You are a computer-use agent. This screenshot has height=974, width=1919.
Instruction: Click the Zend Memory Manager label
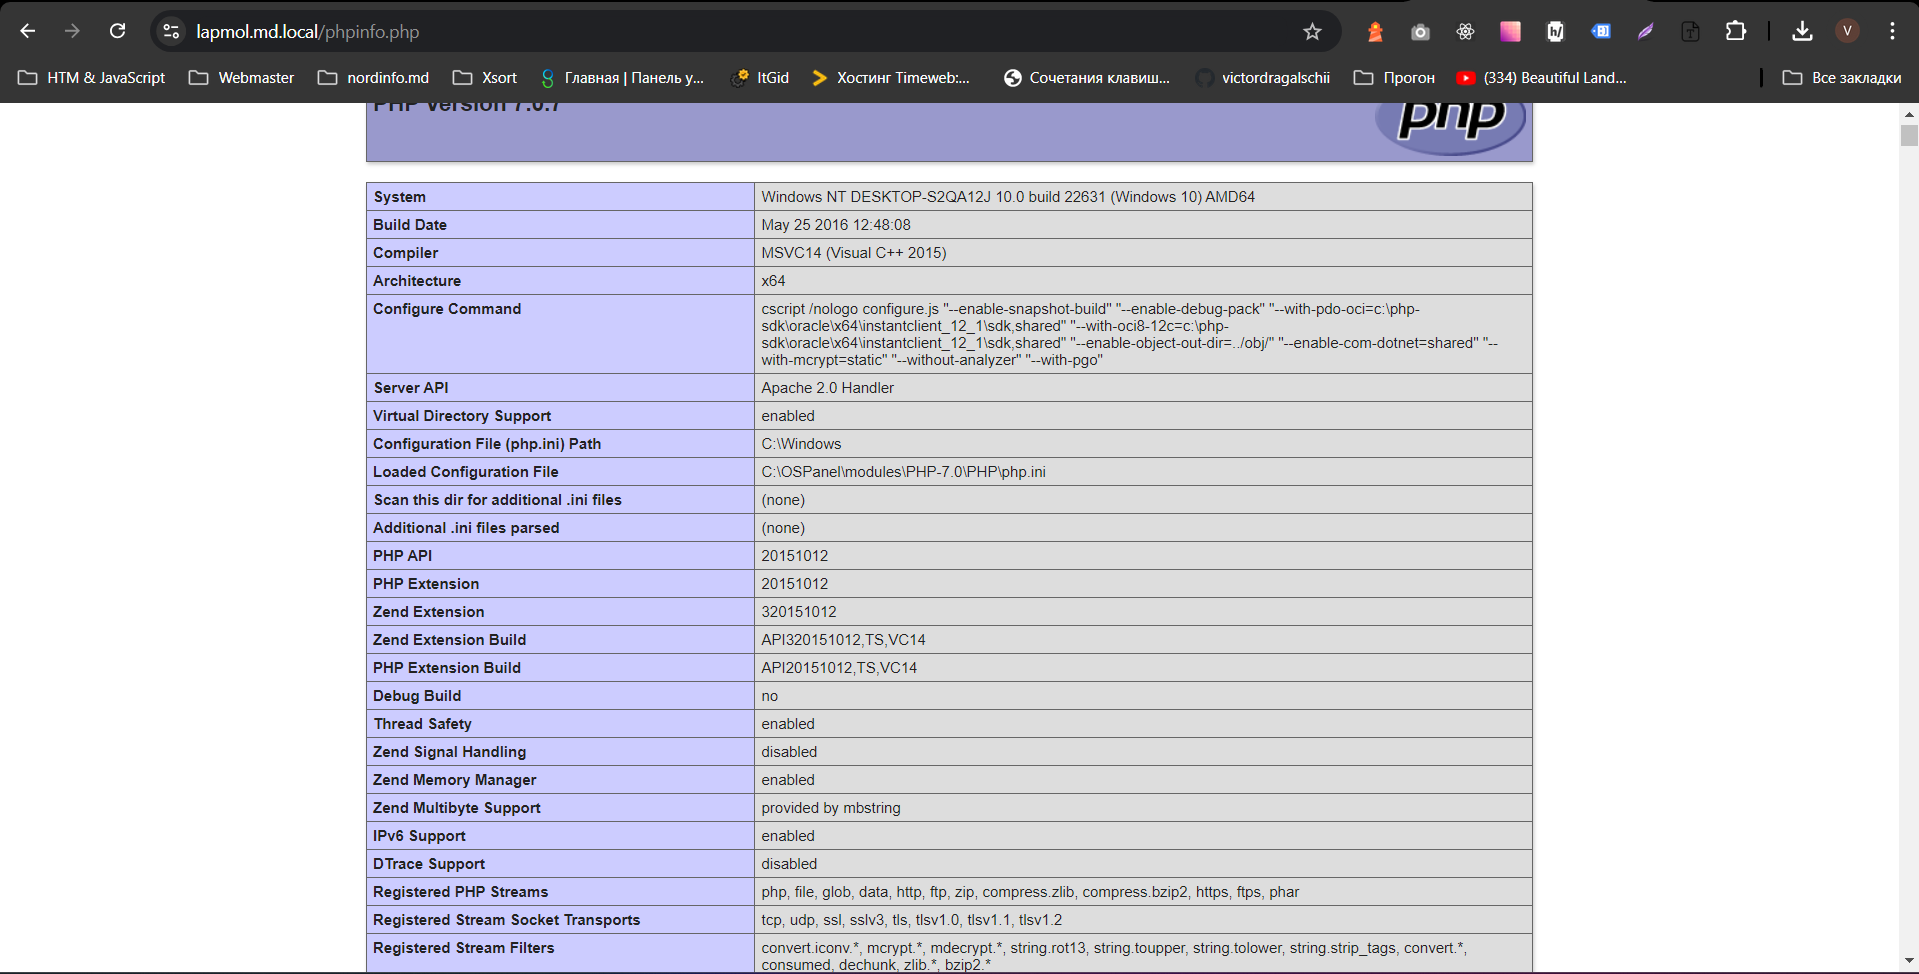pos(455,780)
